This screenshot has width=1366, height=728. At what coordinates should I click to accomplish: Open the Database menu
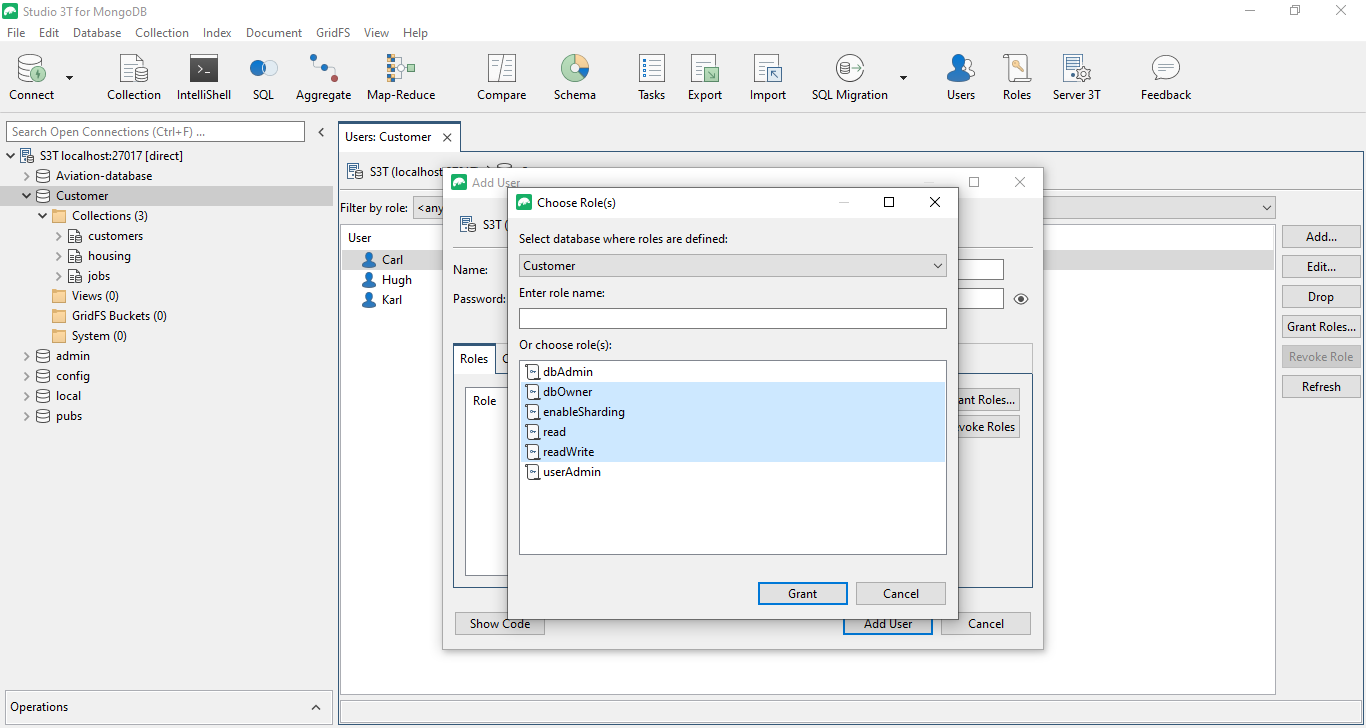click(97, 33)
